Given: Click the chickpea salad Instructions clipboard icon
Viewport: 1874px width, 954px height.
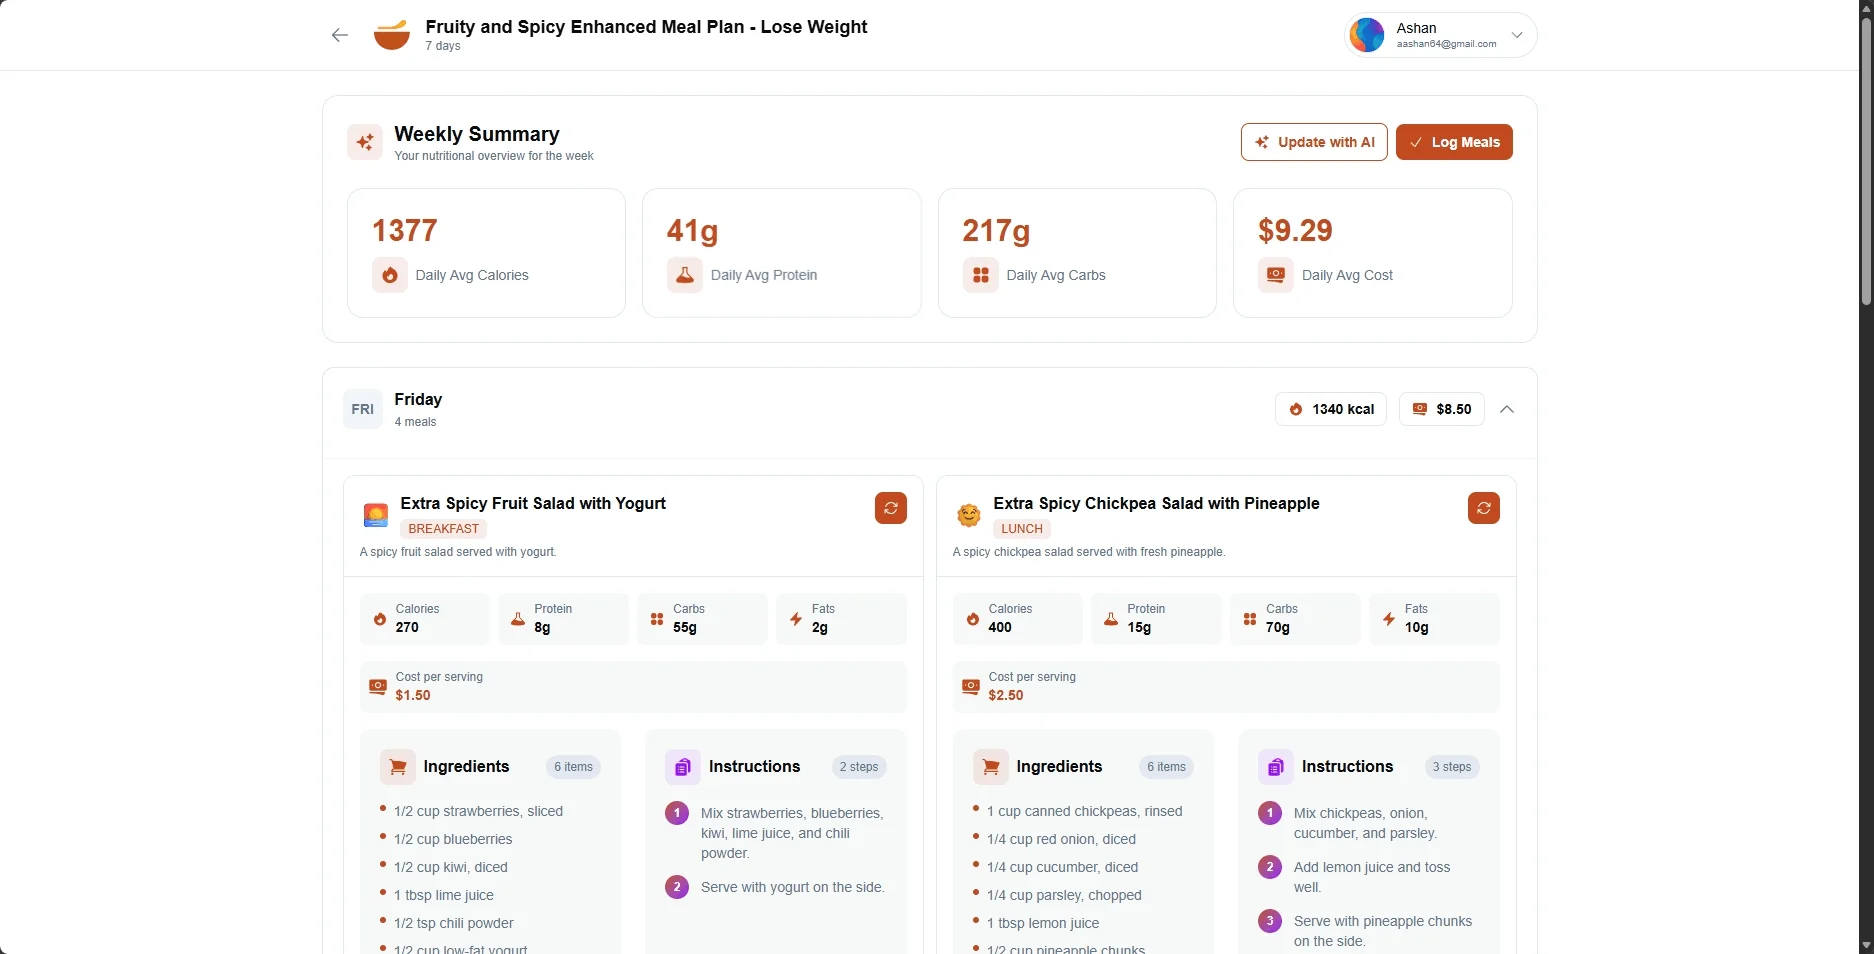Looking at the screenshot, I should (x=1275, y=767).
